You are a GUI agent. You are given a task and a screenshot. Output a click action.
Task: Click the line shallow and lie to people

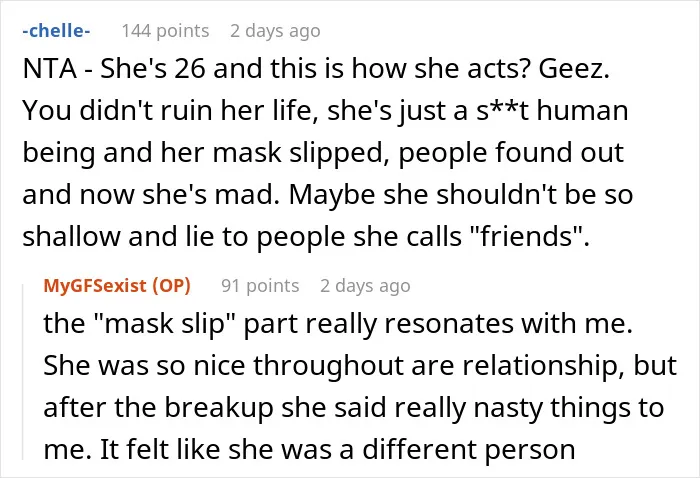pyautogui.click(x=306, y=237)
